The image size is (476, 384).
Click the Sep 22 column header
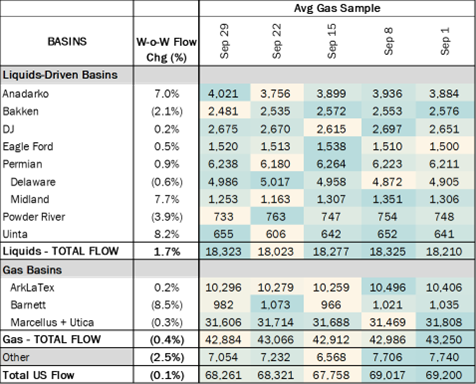click(277, 41)
